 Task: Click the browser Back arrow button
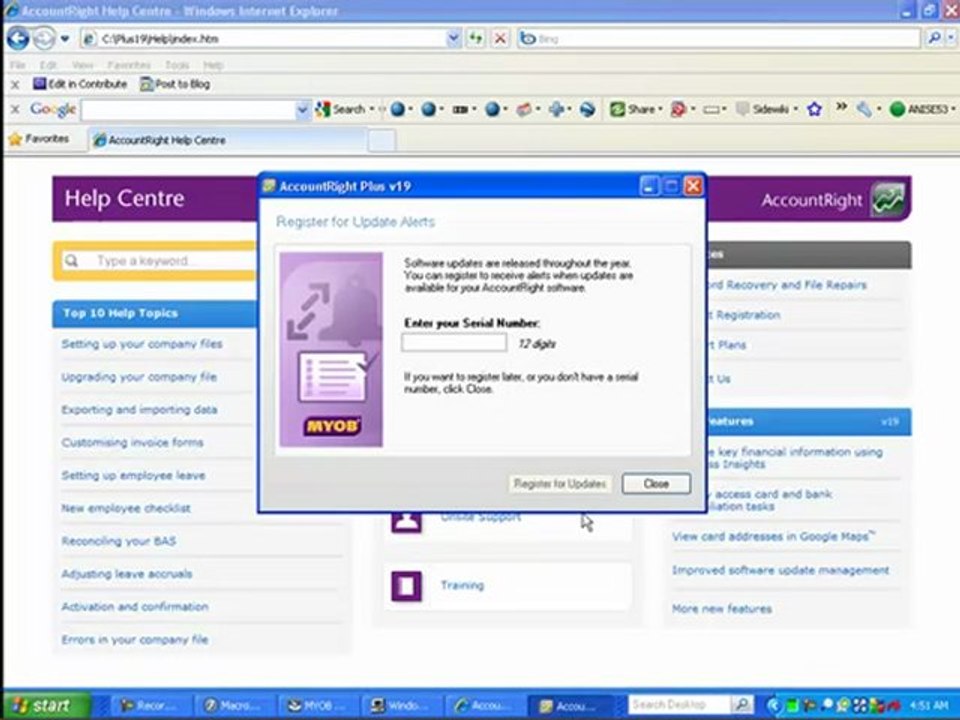pos(18,39)
